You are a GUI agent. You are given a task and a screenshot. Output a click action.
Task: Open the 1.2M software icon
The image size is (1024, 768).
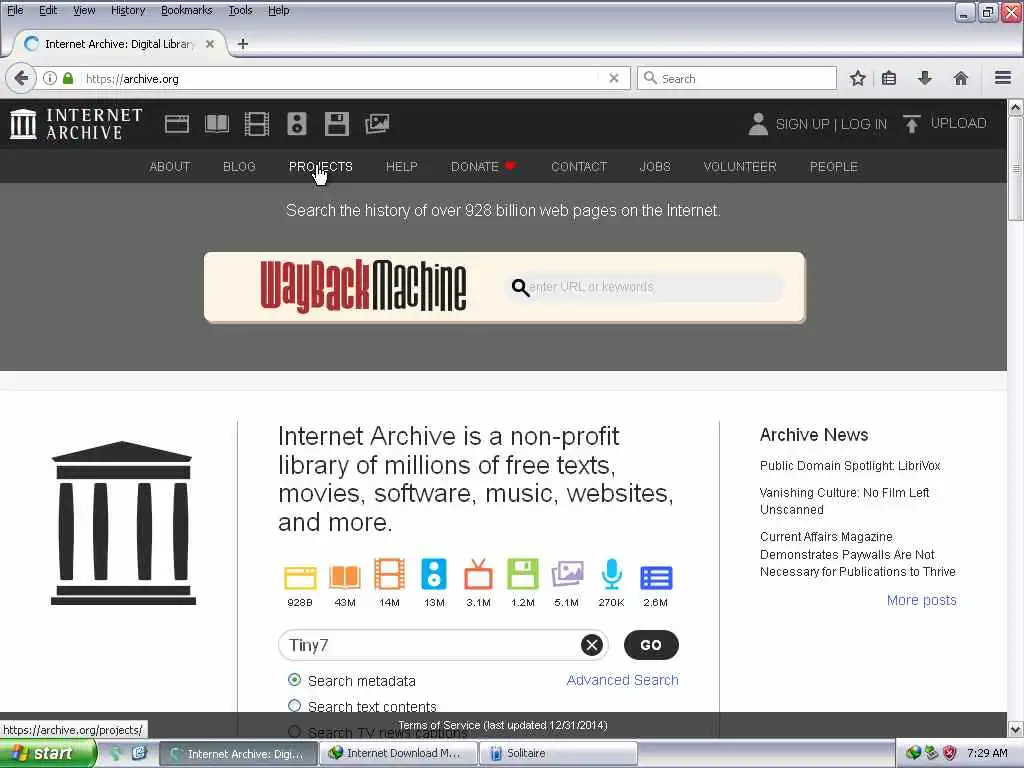(x=522, y=575)
